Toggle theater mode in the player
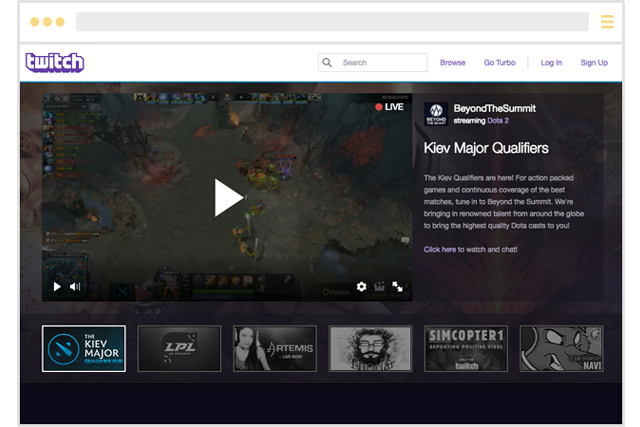This screenshot has height=427, width=640. tap(380, 286)
